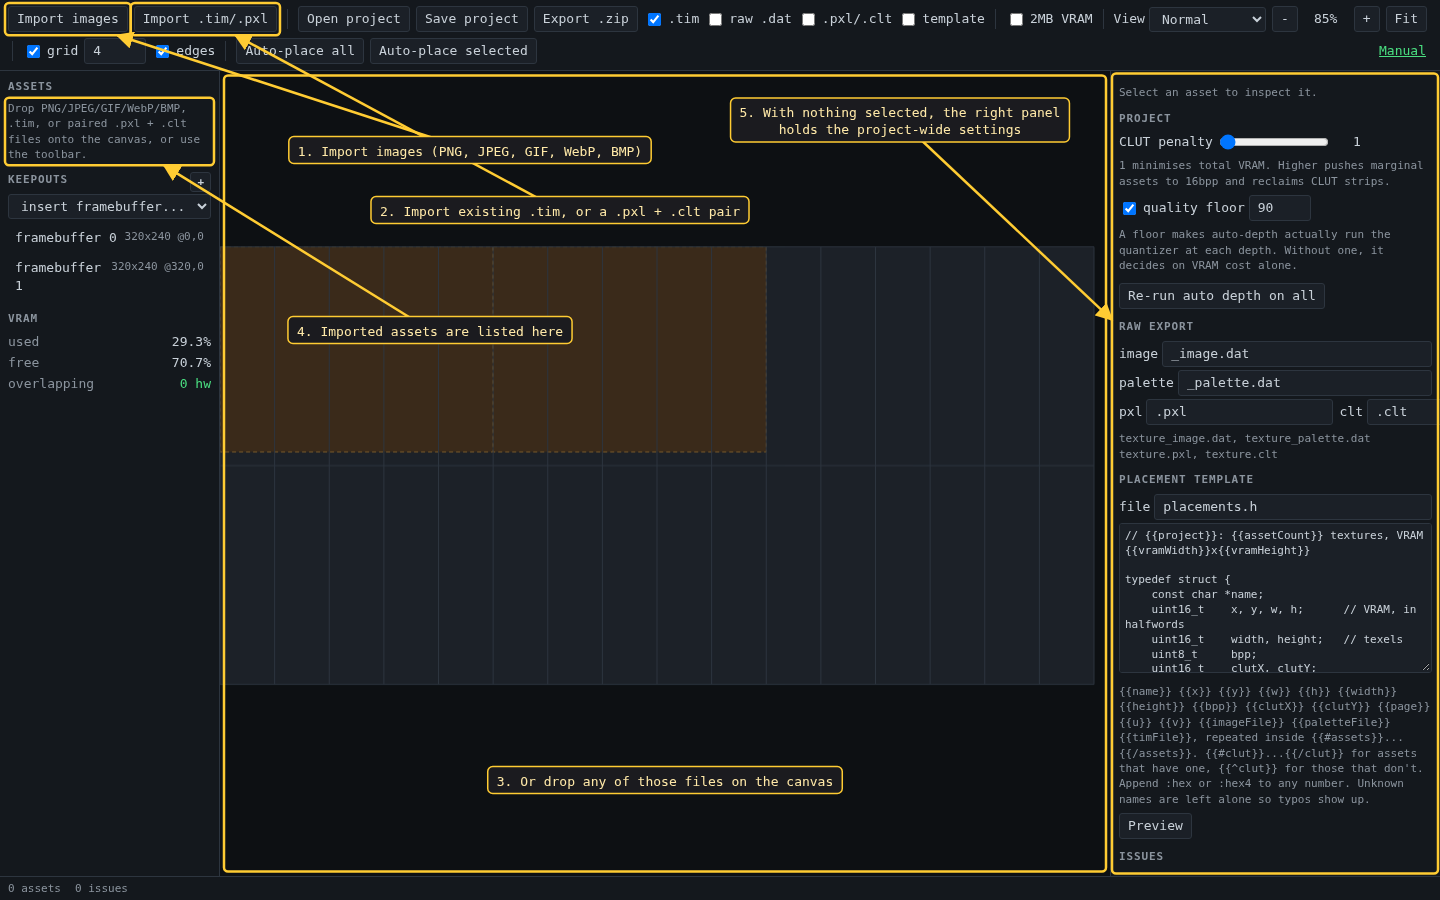Click the 0 issues status bar entry
This screenshot has height=900, width=1440.
coord(101,888)
